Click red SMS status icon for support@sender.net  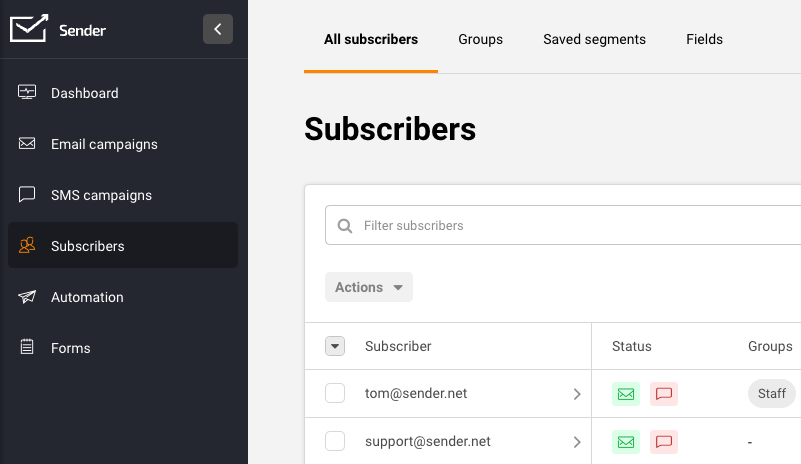664,442
